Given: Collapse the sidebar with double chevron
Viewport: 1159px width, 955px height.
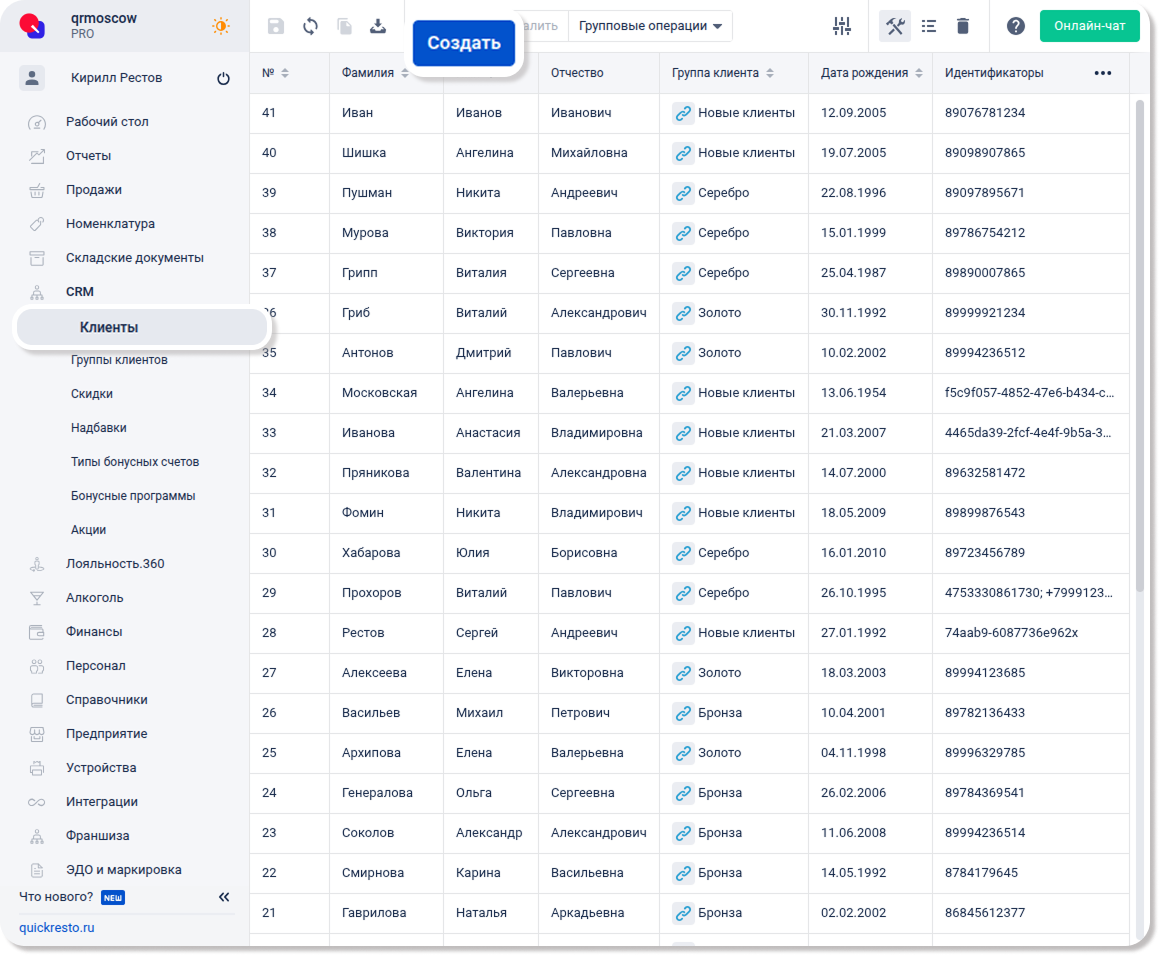Looking at the screenshot, I should coord(224,897).
